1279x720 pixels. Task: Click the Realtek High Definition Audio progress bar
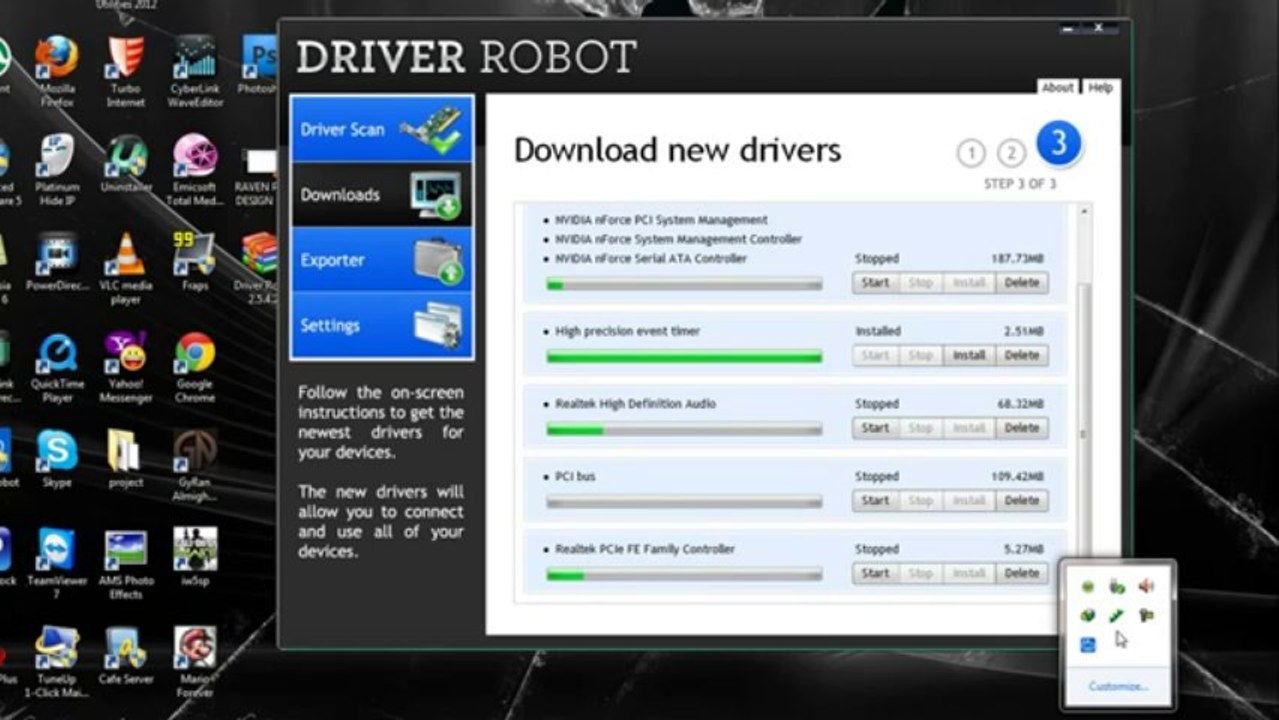[x=684, y=430]
